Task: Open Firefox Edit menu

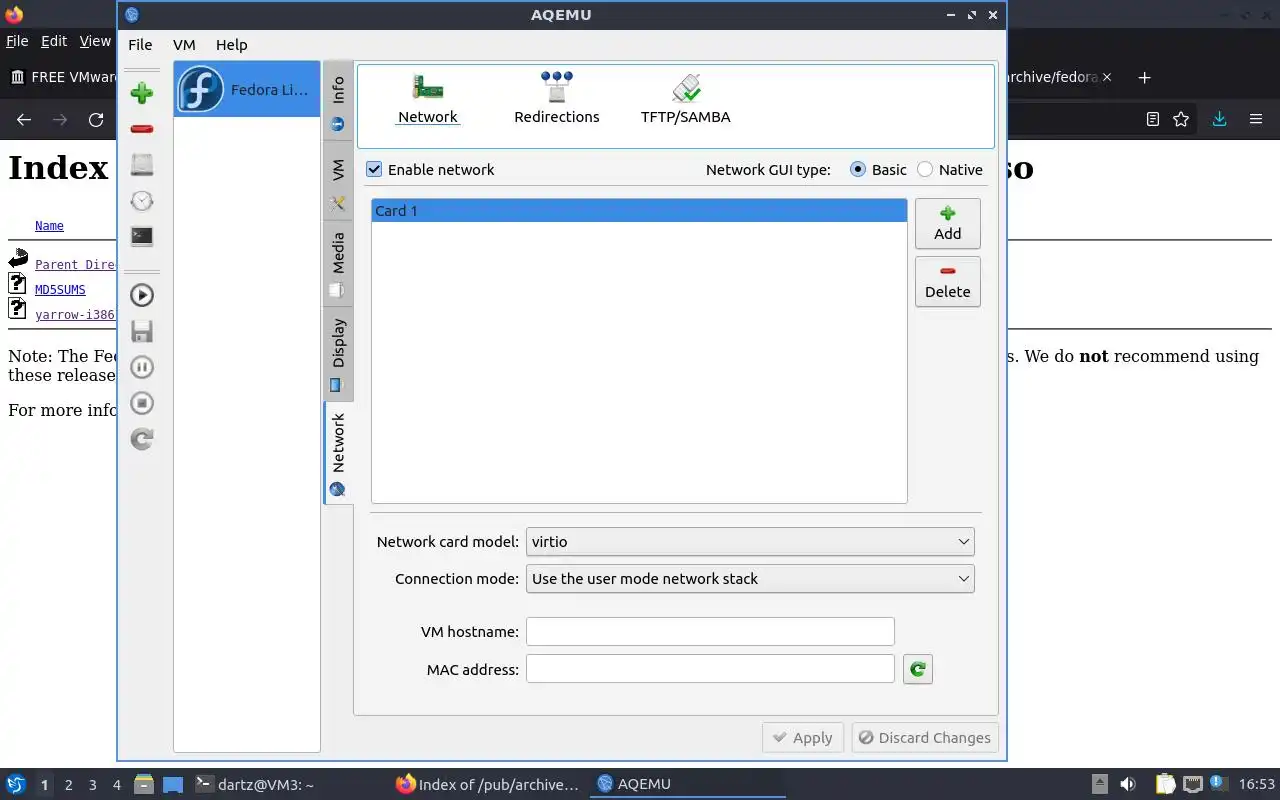Action: pos(54,41)
